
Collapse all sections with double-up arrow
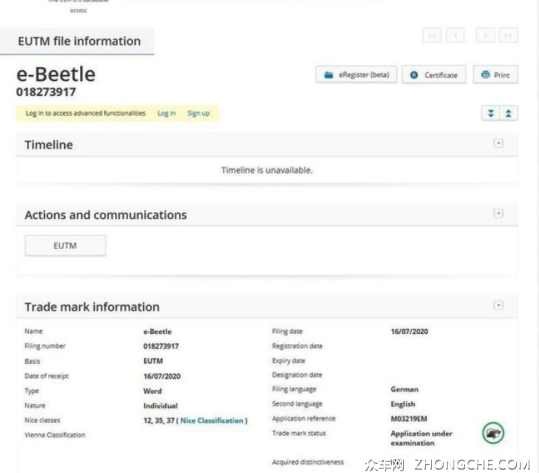point(508,113)
